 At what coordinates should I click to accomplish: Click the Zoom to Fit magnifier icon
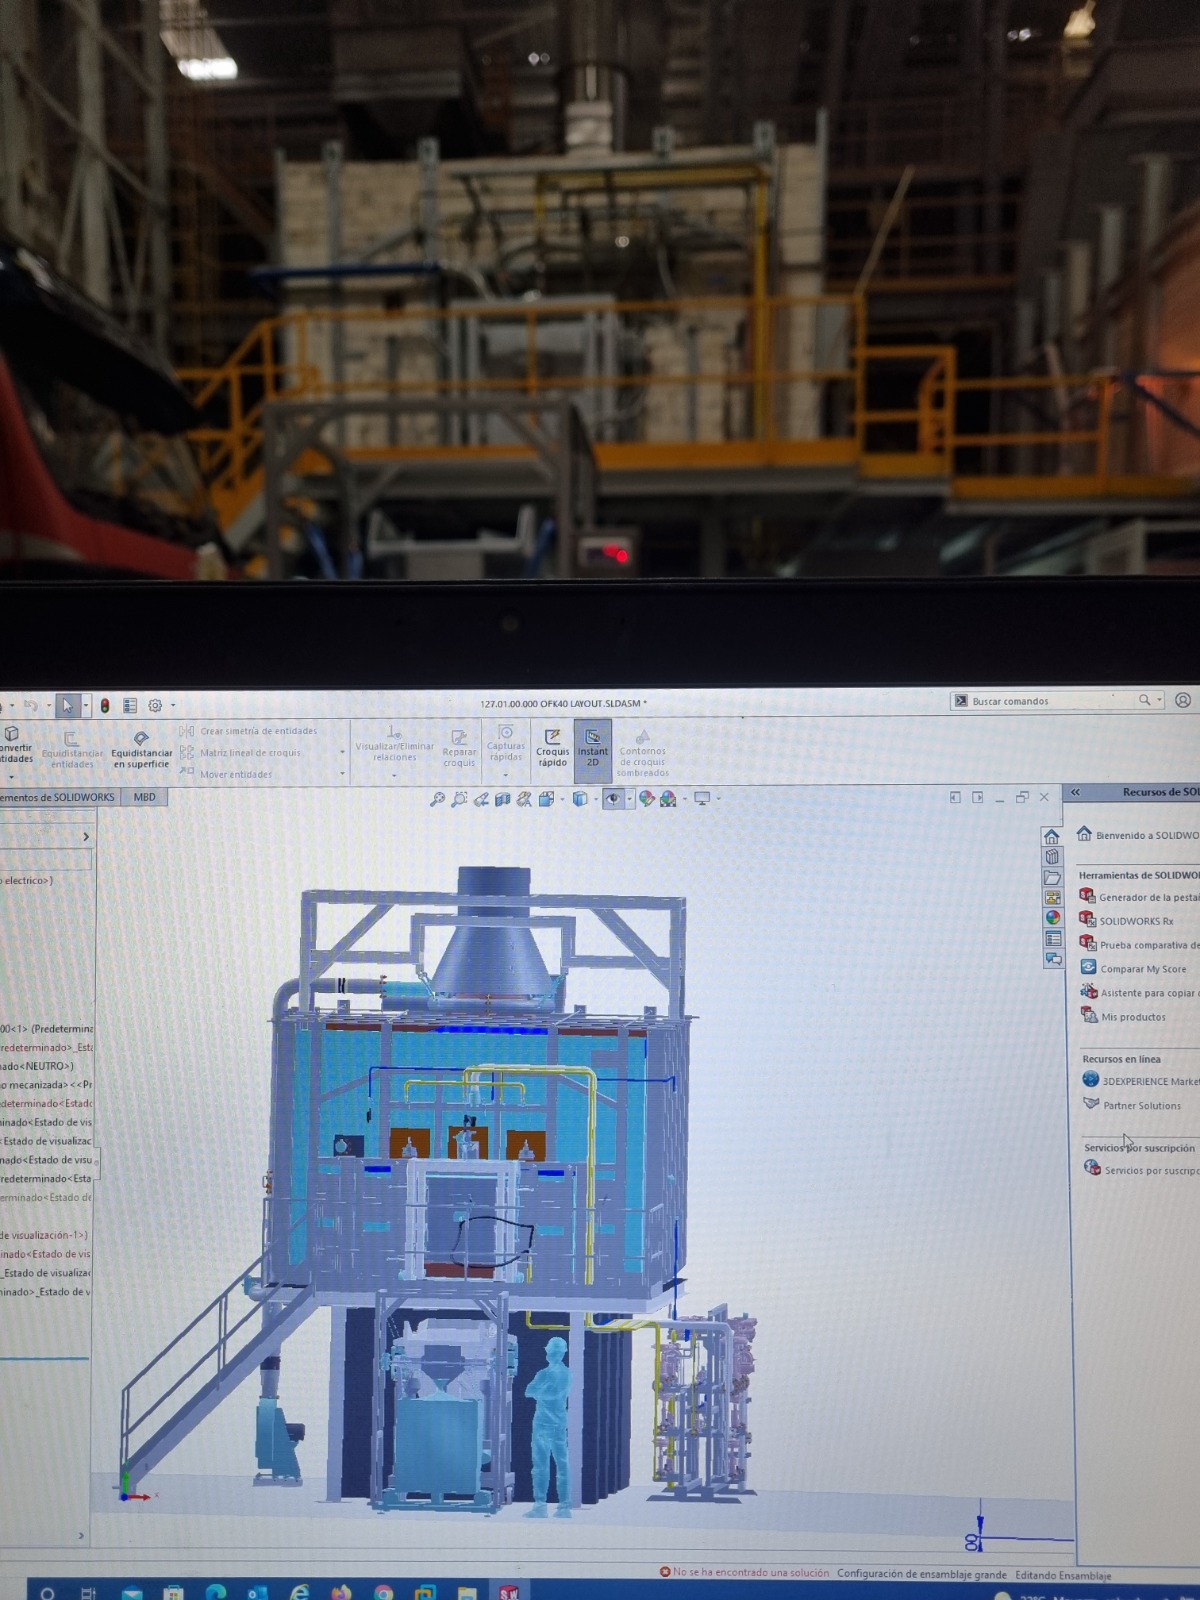click(x=437, y=799)
